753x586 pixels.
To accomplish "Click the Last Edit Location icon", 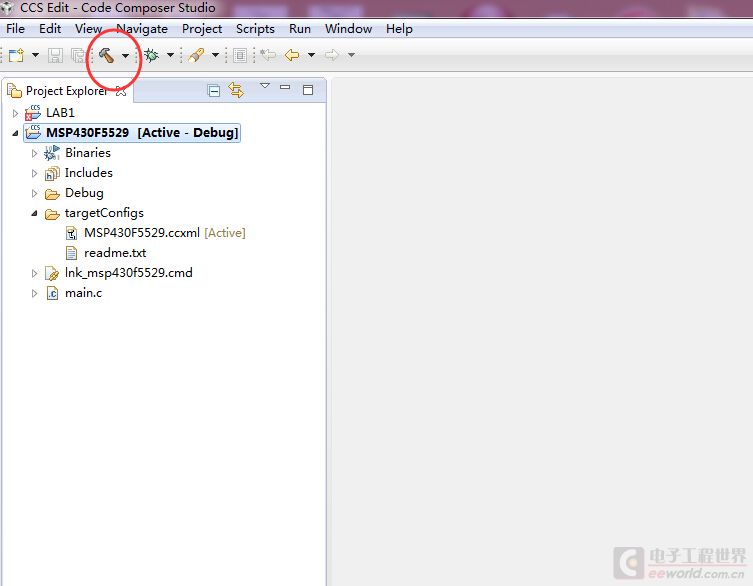I will (268, 55).
